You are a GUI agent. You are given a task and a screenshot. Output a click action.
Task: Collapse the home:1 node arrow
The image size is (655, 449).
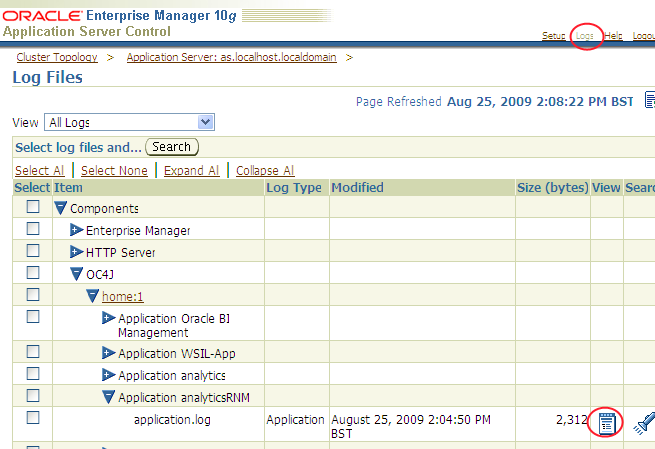pos(93,296)
